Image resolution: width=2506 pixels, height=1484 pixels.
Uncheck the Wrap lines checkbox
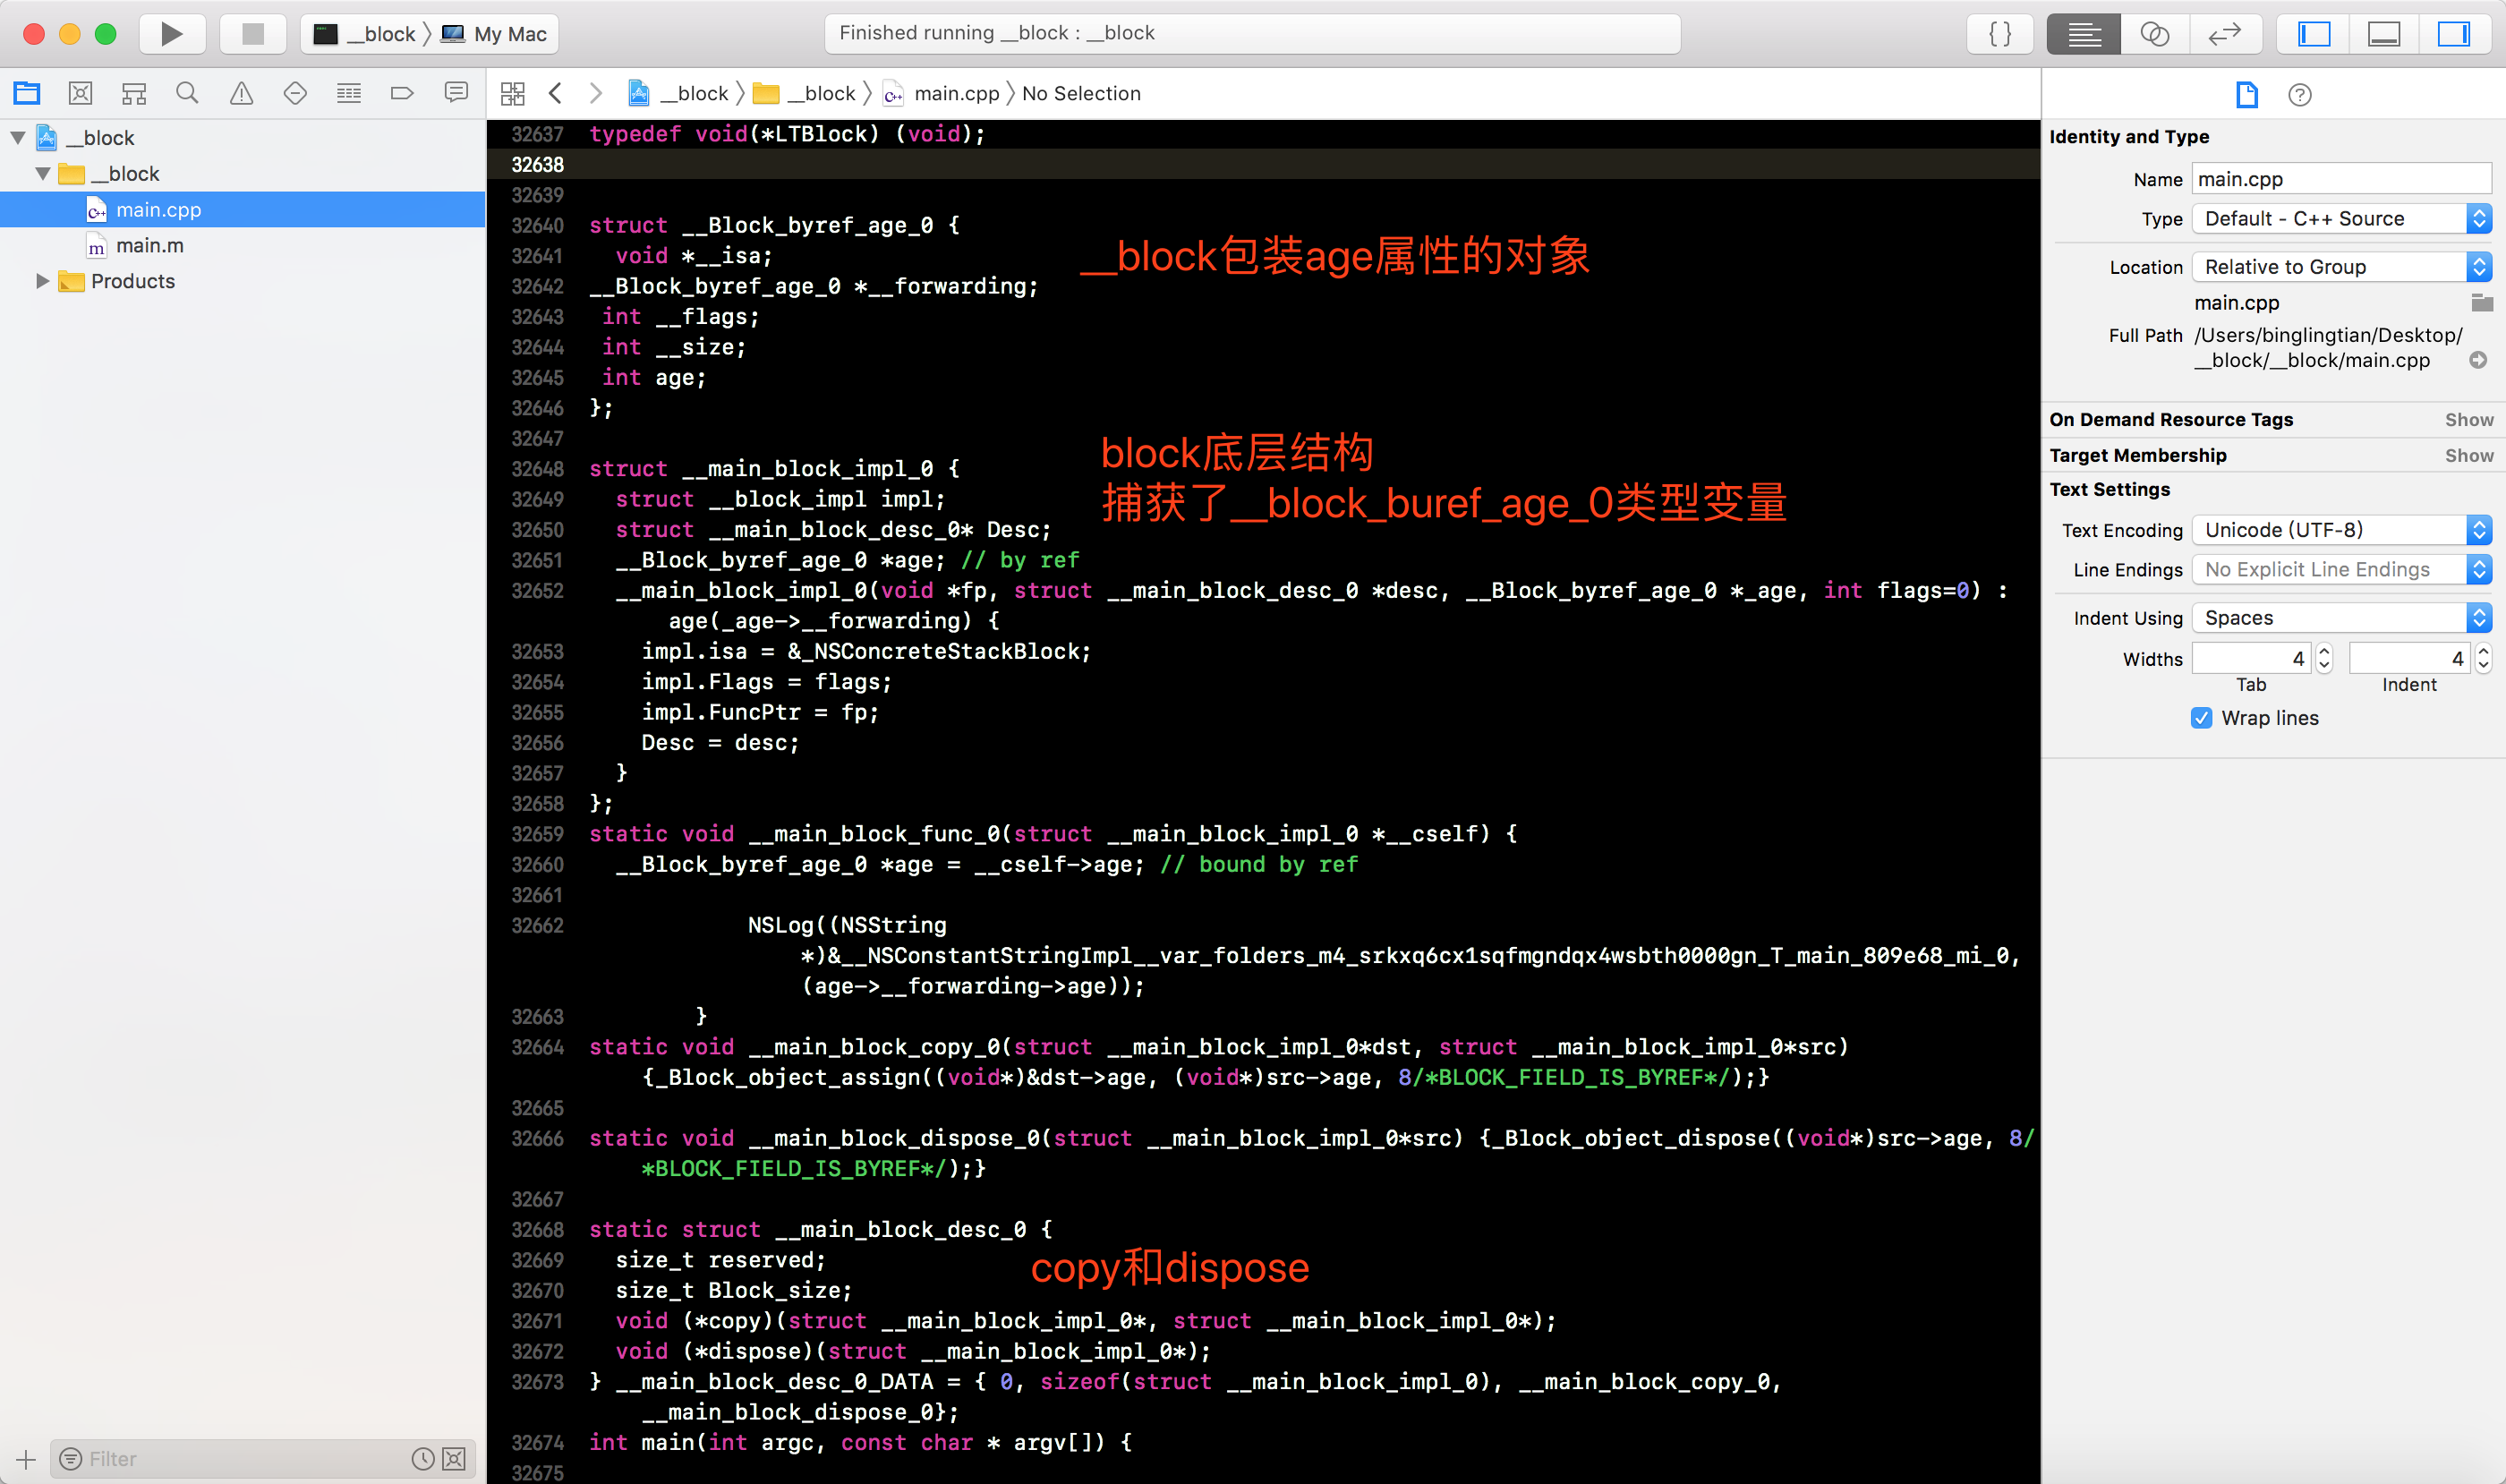[x=2201, y=718]
